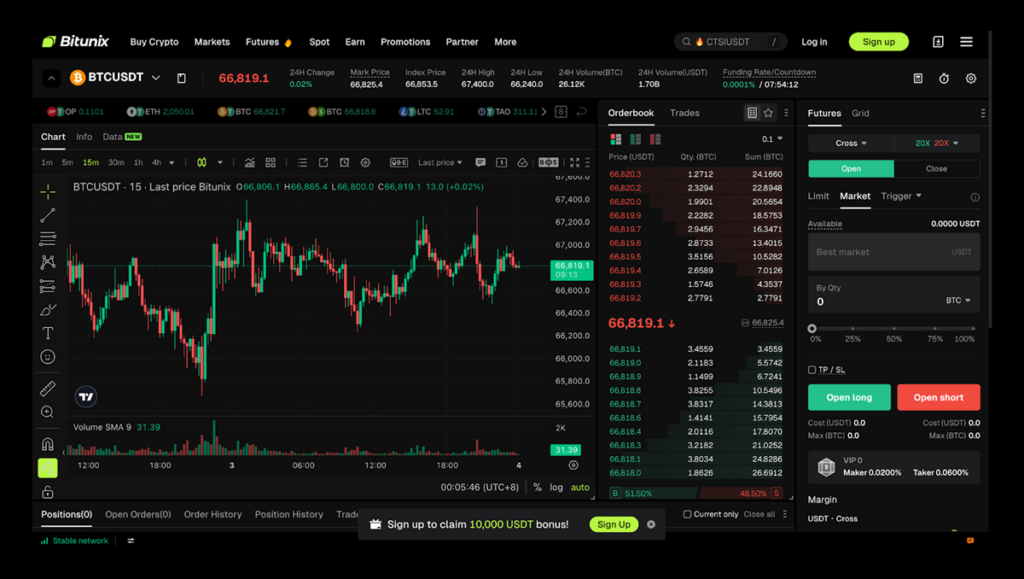Open chart layout grid selector

pyautogui.click(x=270, y=163)
